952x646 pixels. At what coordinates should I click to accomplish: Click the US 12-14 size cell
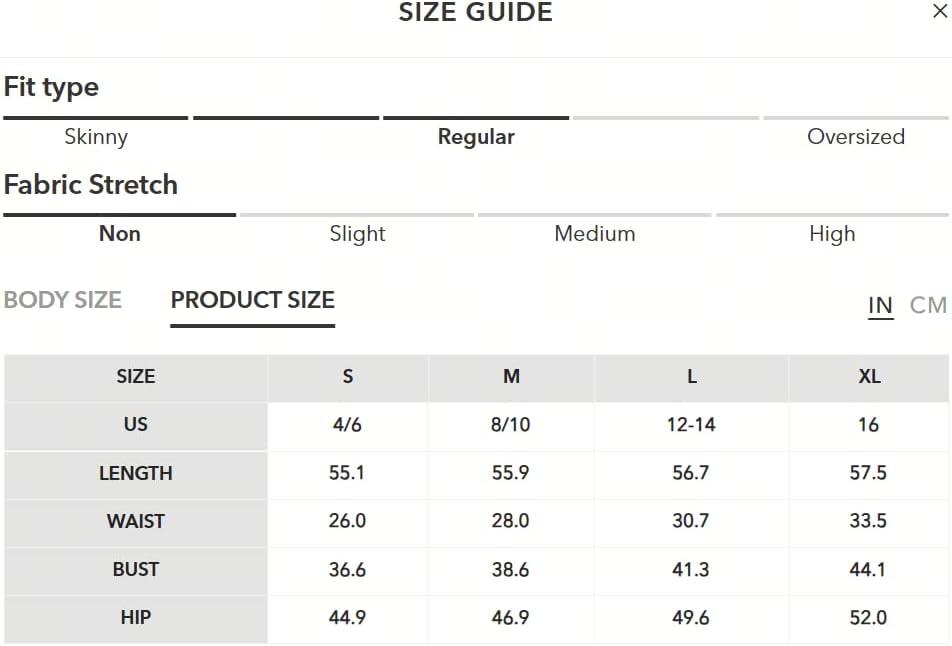(692, 424)
